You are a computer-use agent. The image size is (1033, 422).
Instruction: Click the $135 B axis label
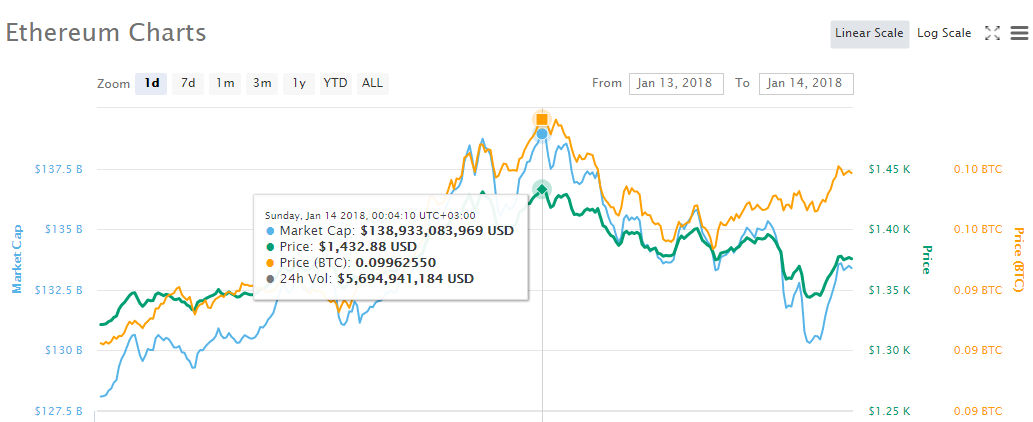[x=63, y=229]
